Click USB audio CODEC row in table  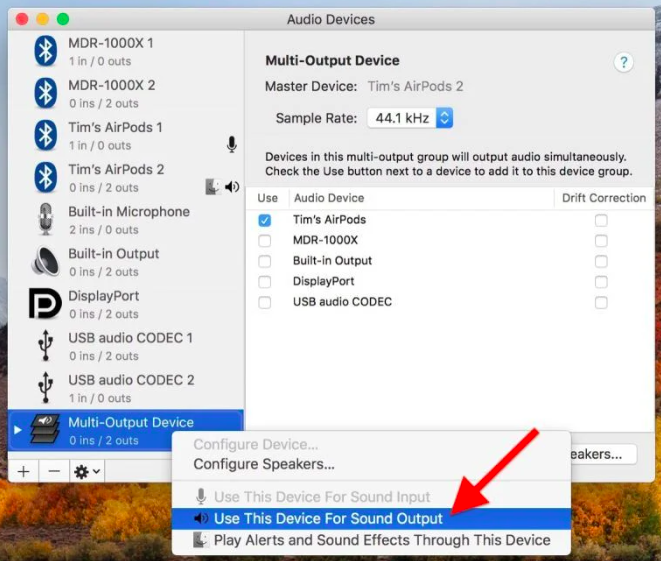click(450, 302)
